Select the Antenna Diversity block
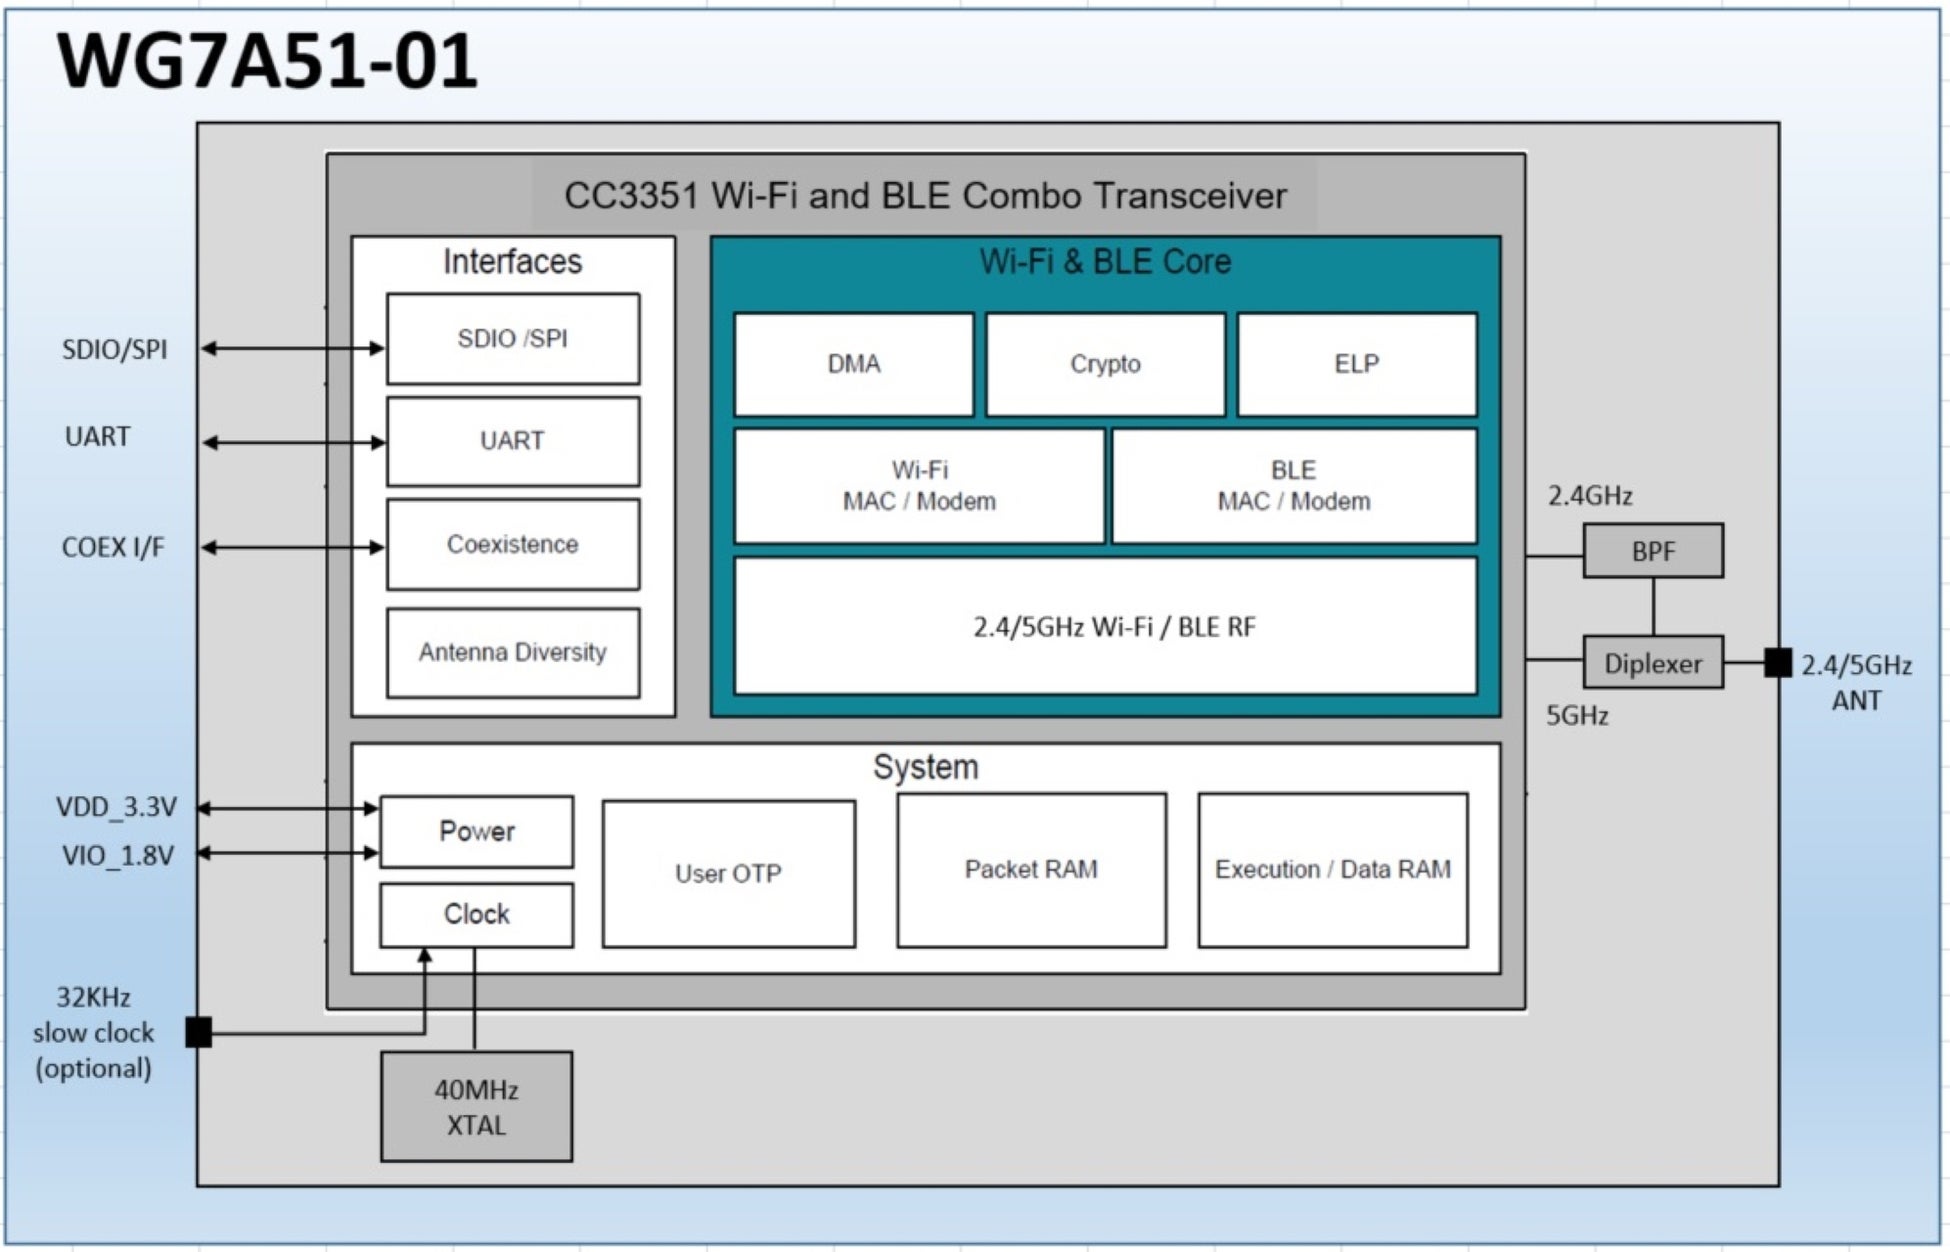 512,652
